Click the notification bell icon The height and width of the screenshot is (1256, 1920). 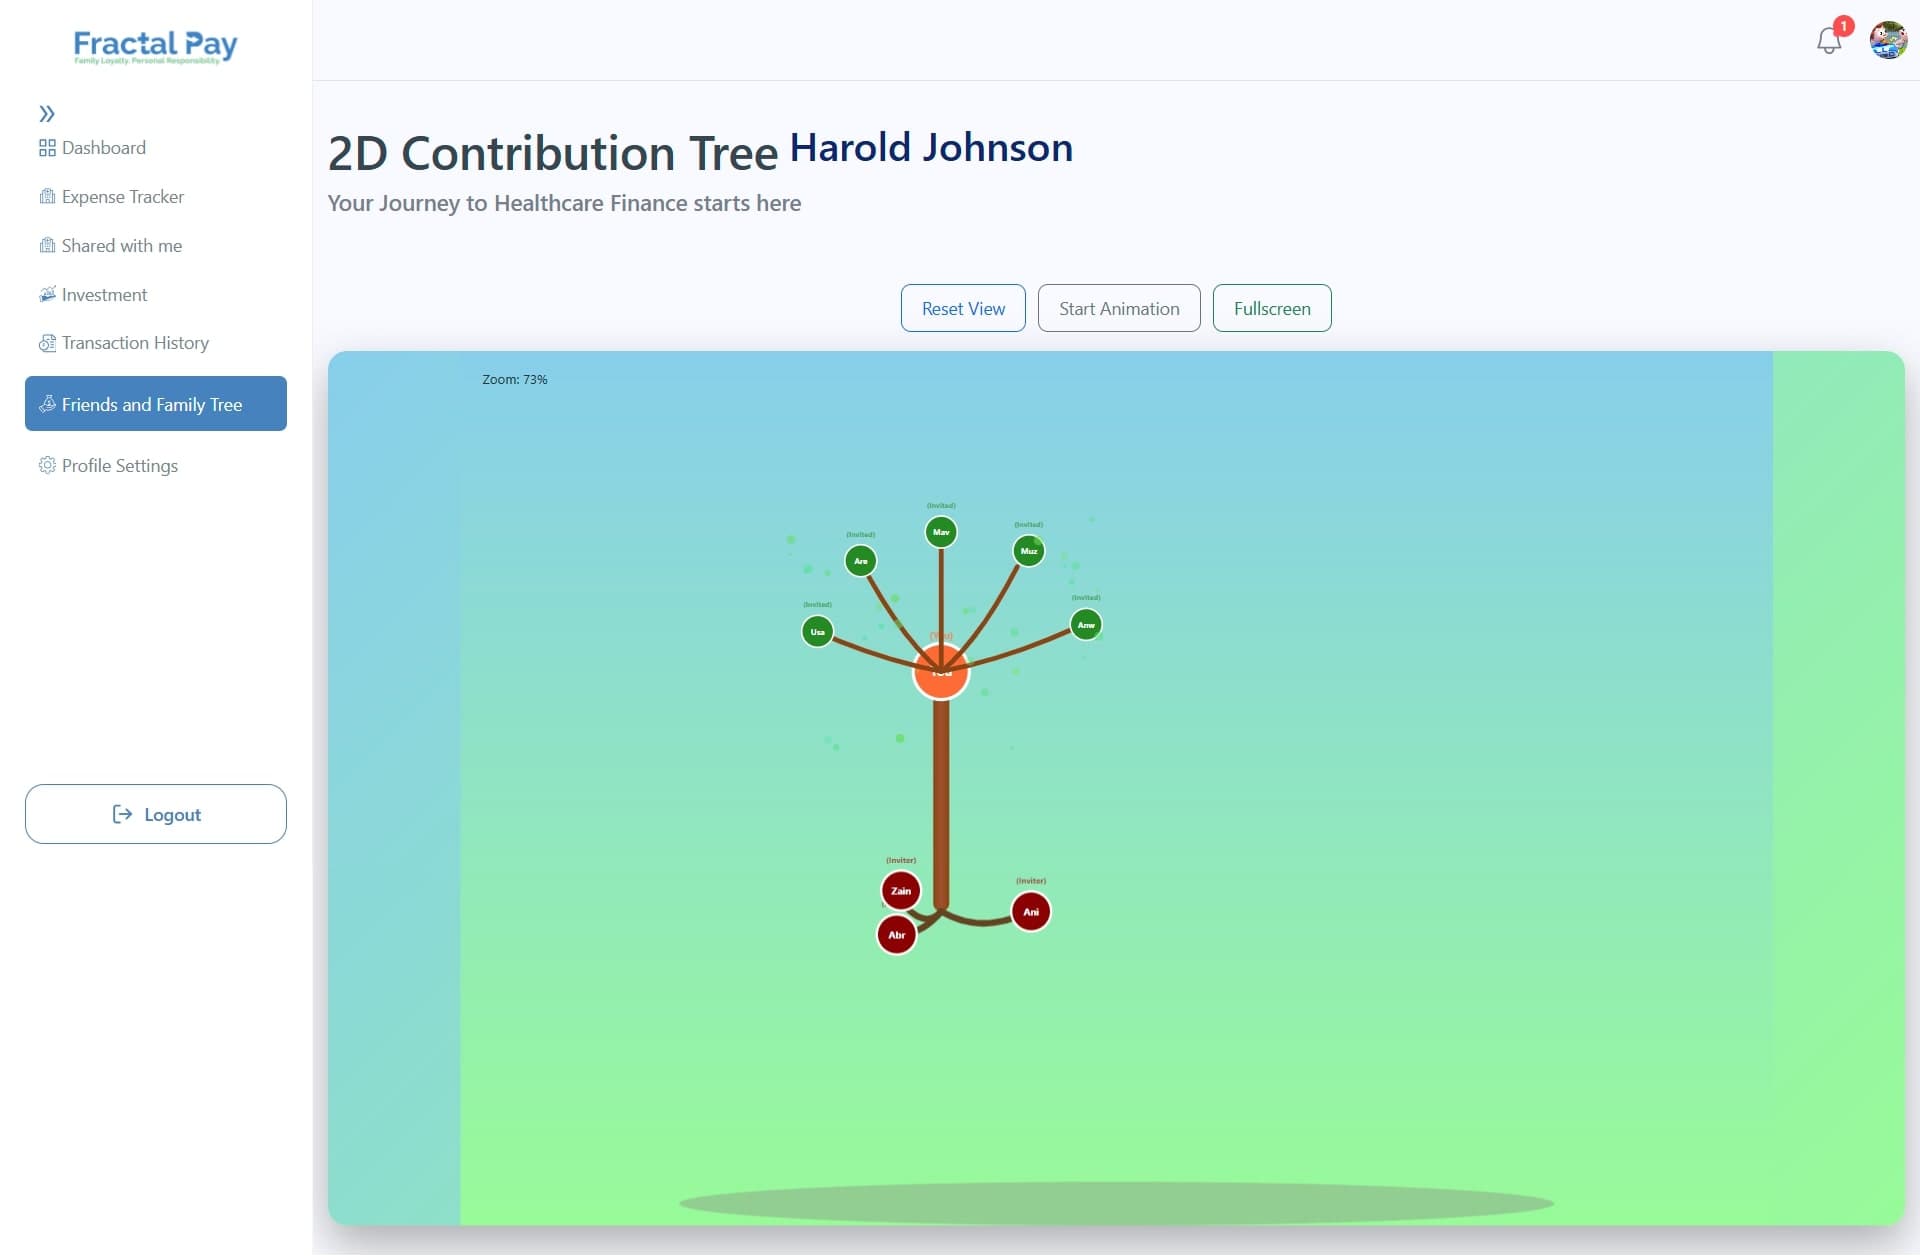(x=1828, y=41)
